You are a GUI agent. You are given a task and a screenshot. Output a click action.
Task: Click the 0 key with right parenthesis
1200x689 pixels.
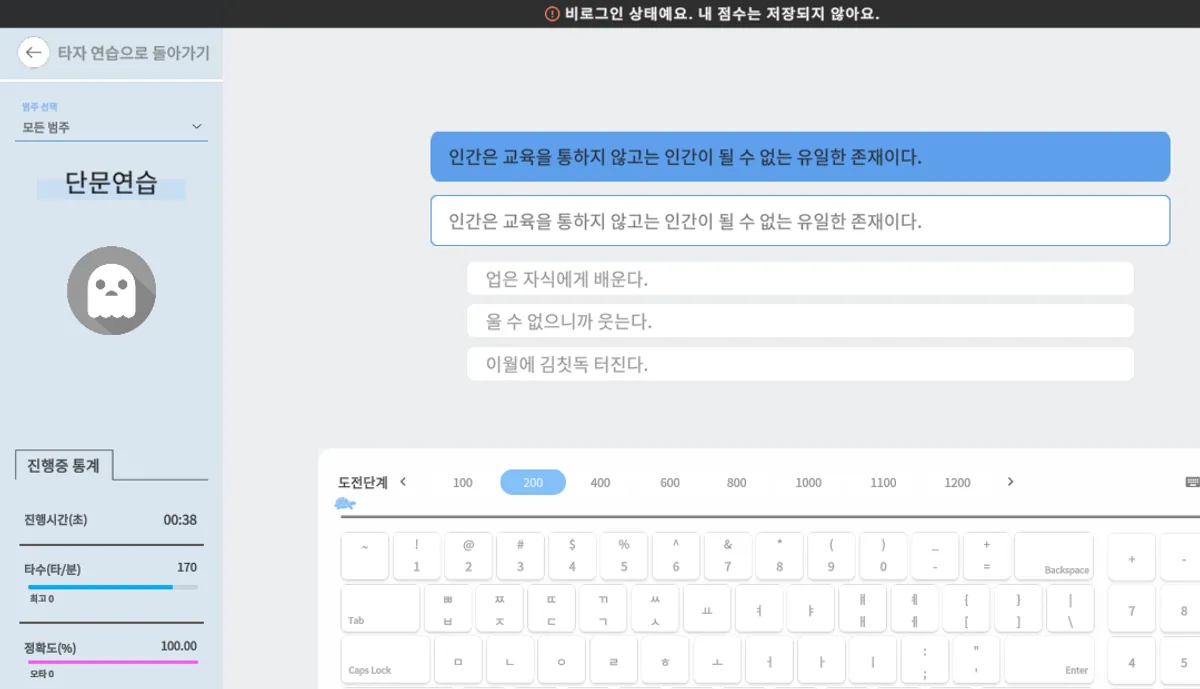tap(883, 556)
